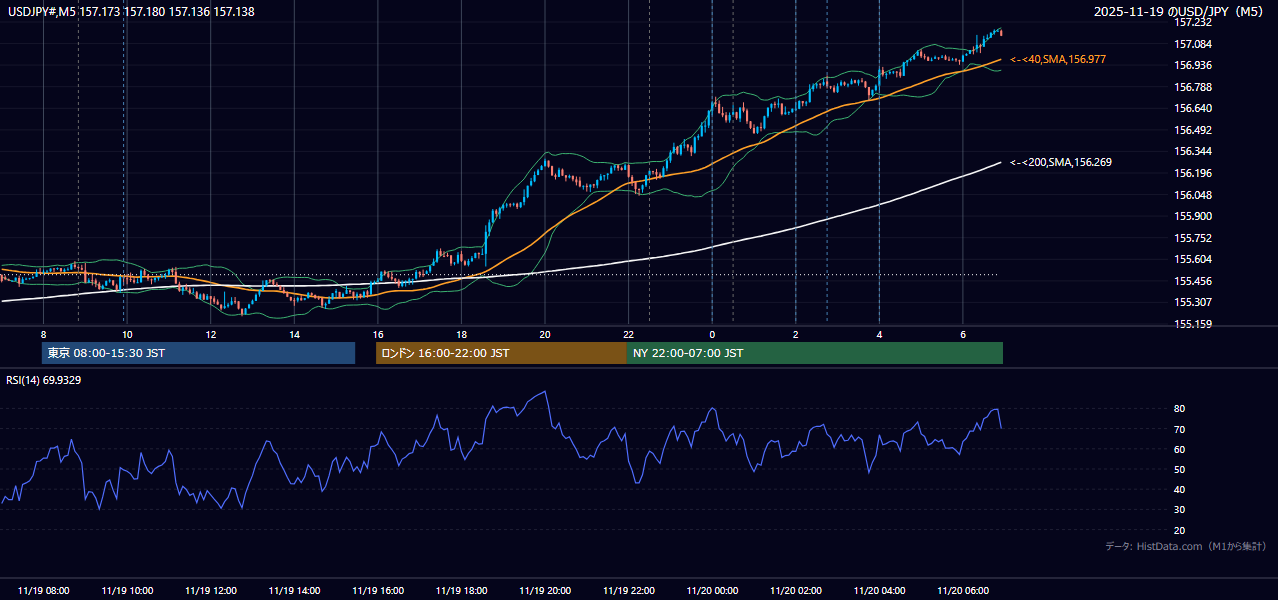Click the 11/19 12:00 date label

(x=211, y=591)
